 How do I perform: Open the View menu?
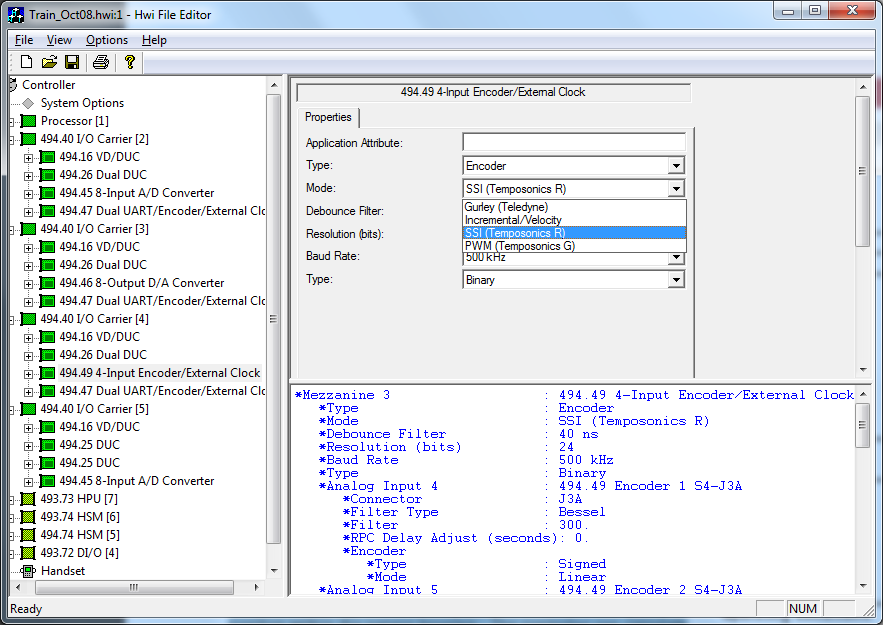[59, 40]
